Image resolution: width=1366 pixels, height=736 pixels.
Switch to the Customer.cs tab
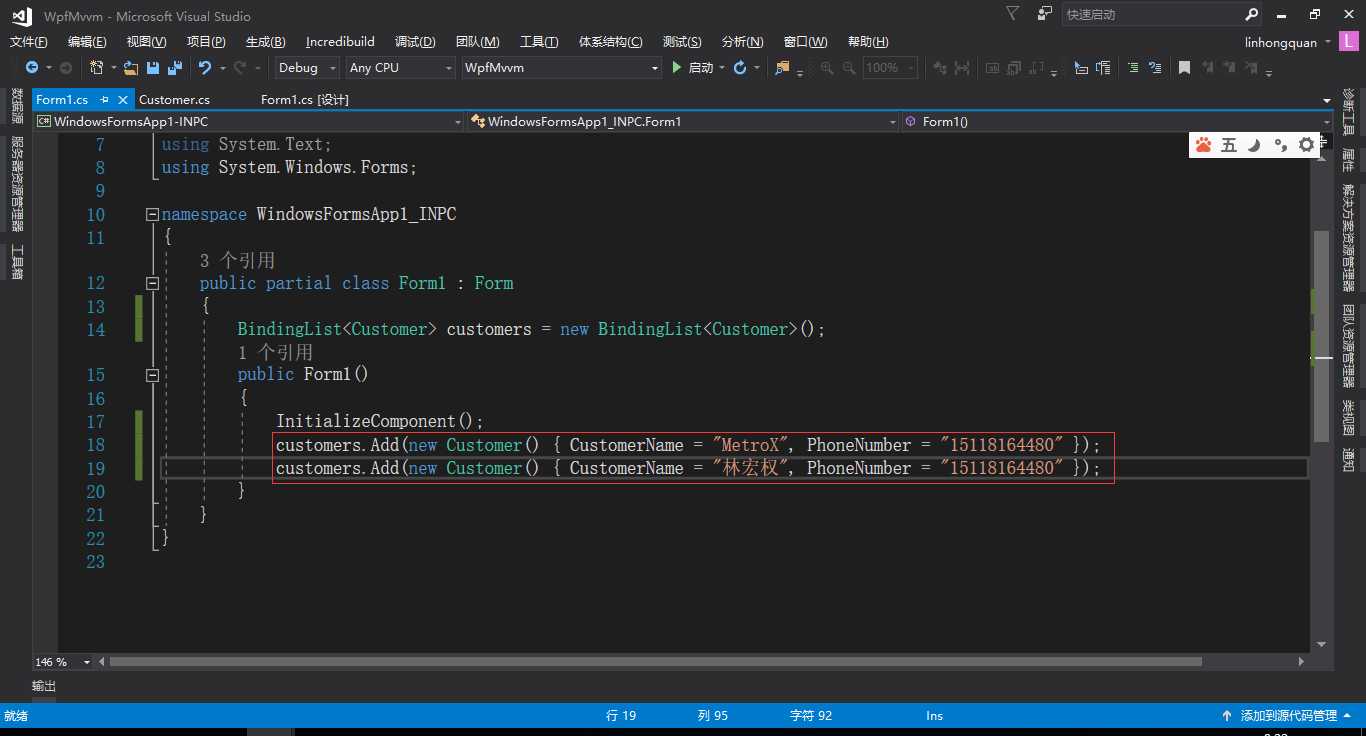pyautogui.click(x=174, y=100)
